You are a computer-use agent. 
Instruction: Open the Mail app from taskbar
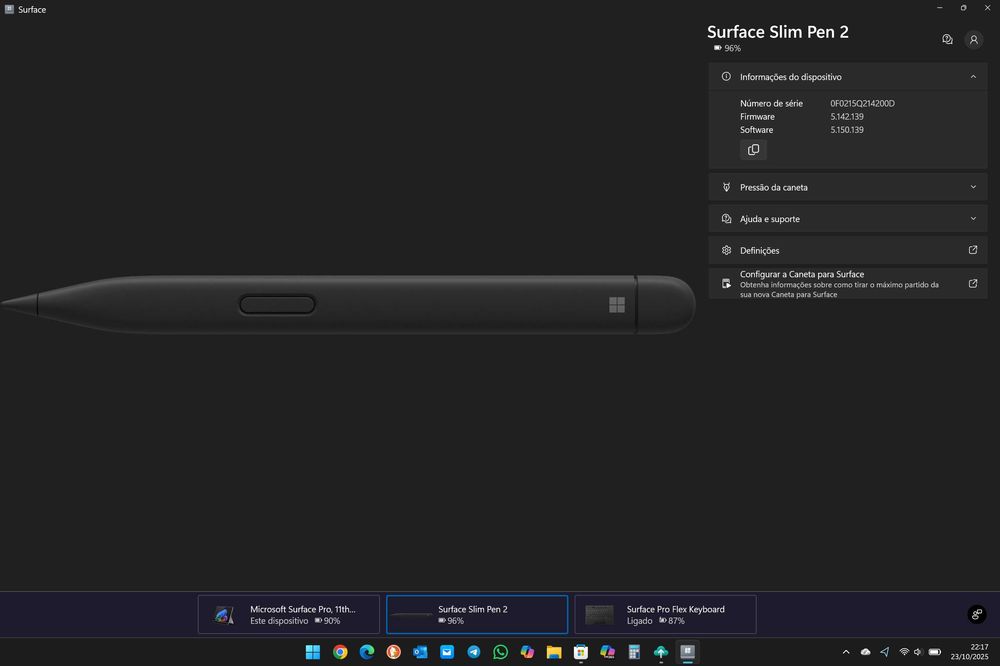tap(447, 652)
